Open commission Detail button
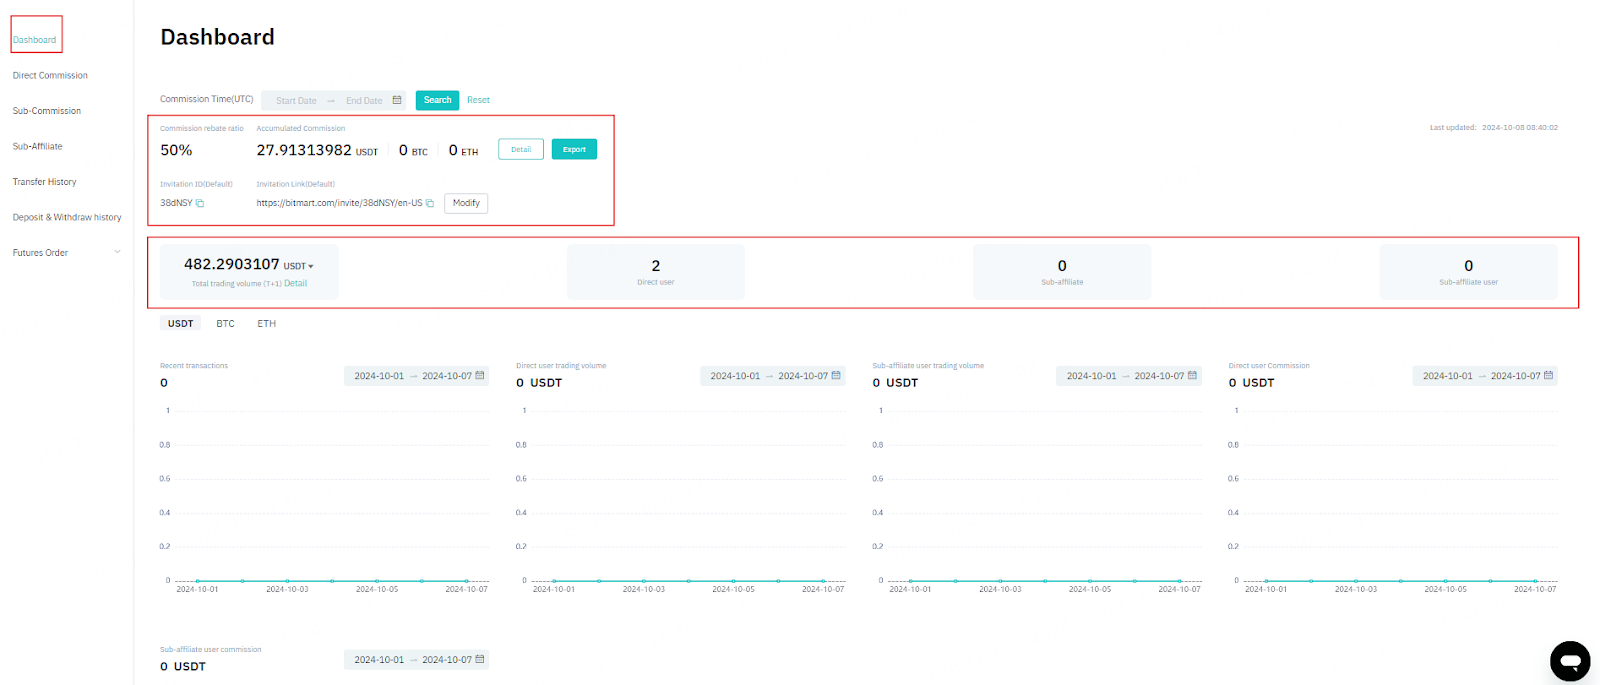The width and height of the screenshot is (1600, 685). [x=521, y=149]
